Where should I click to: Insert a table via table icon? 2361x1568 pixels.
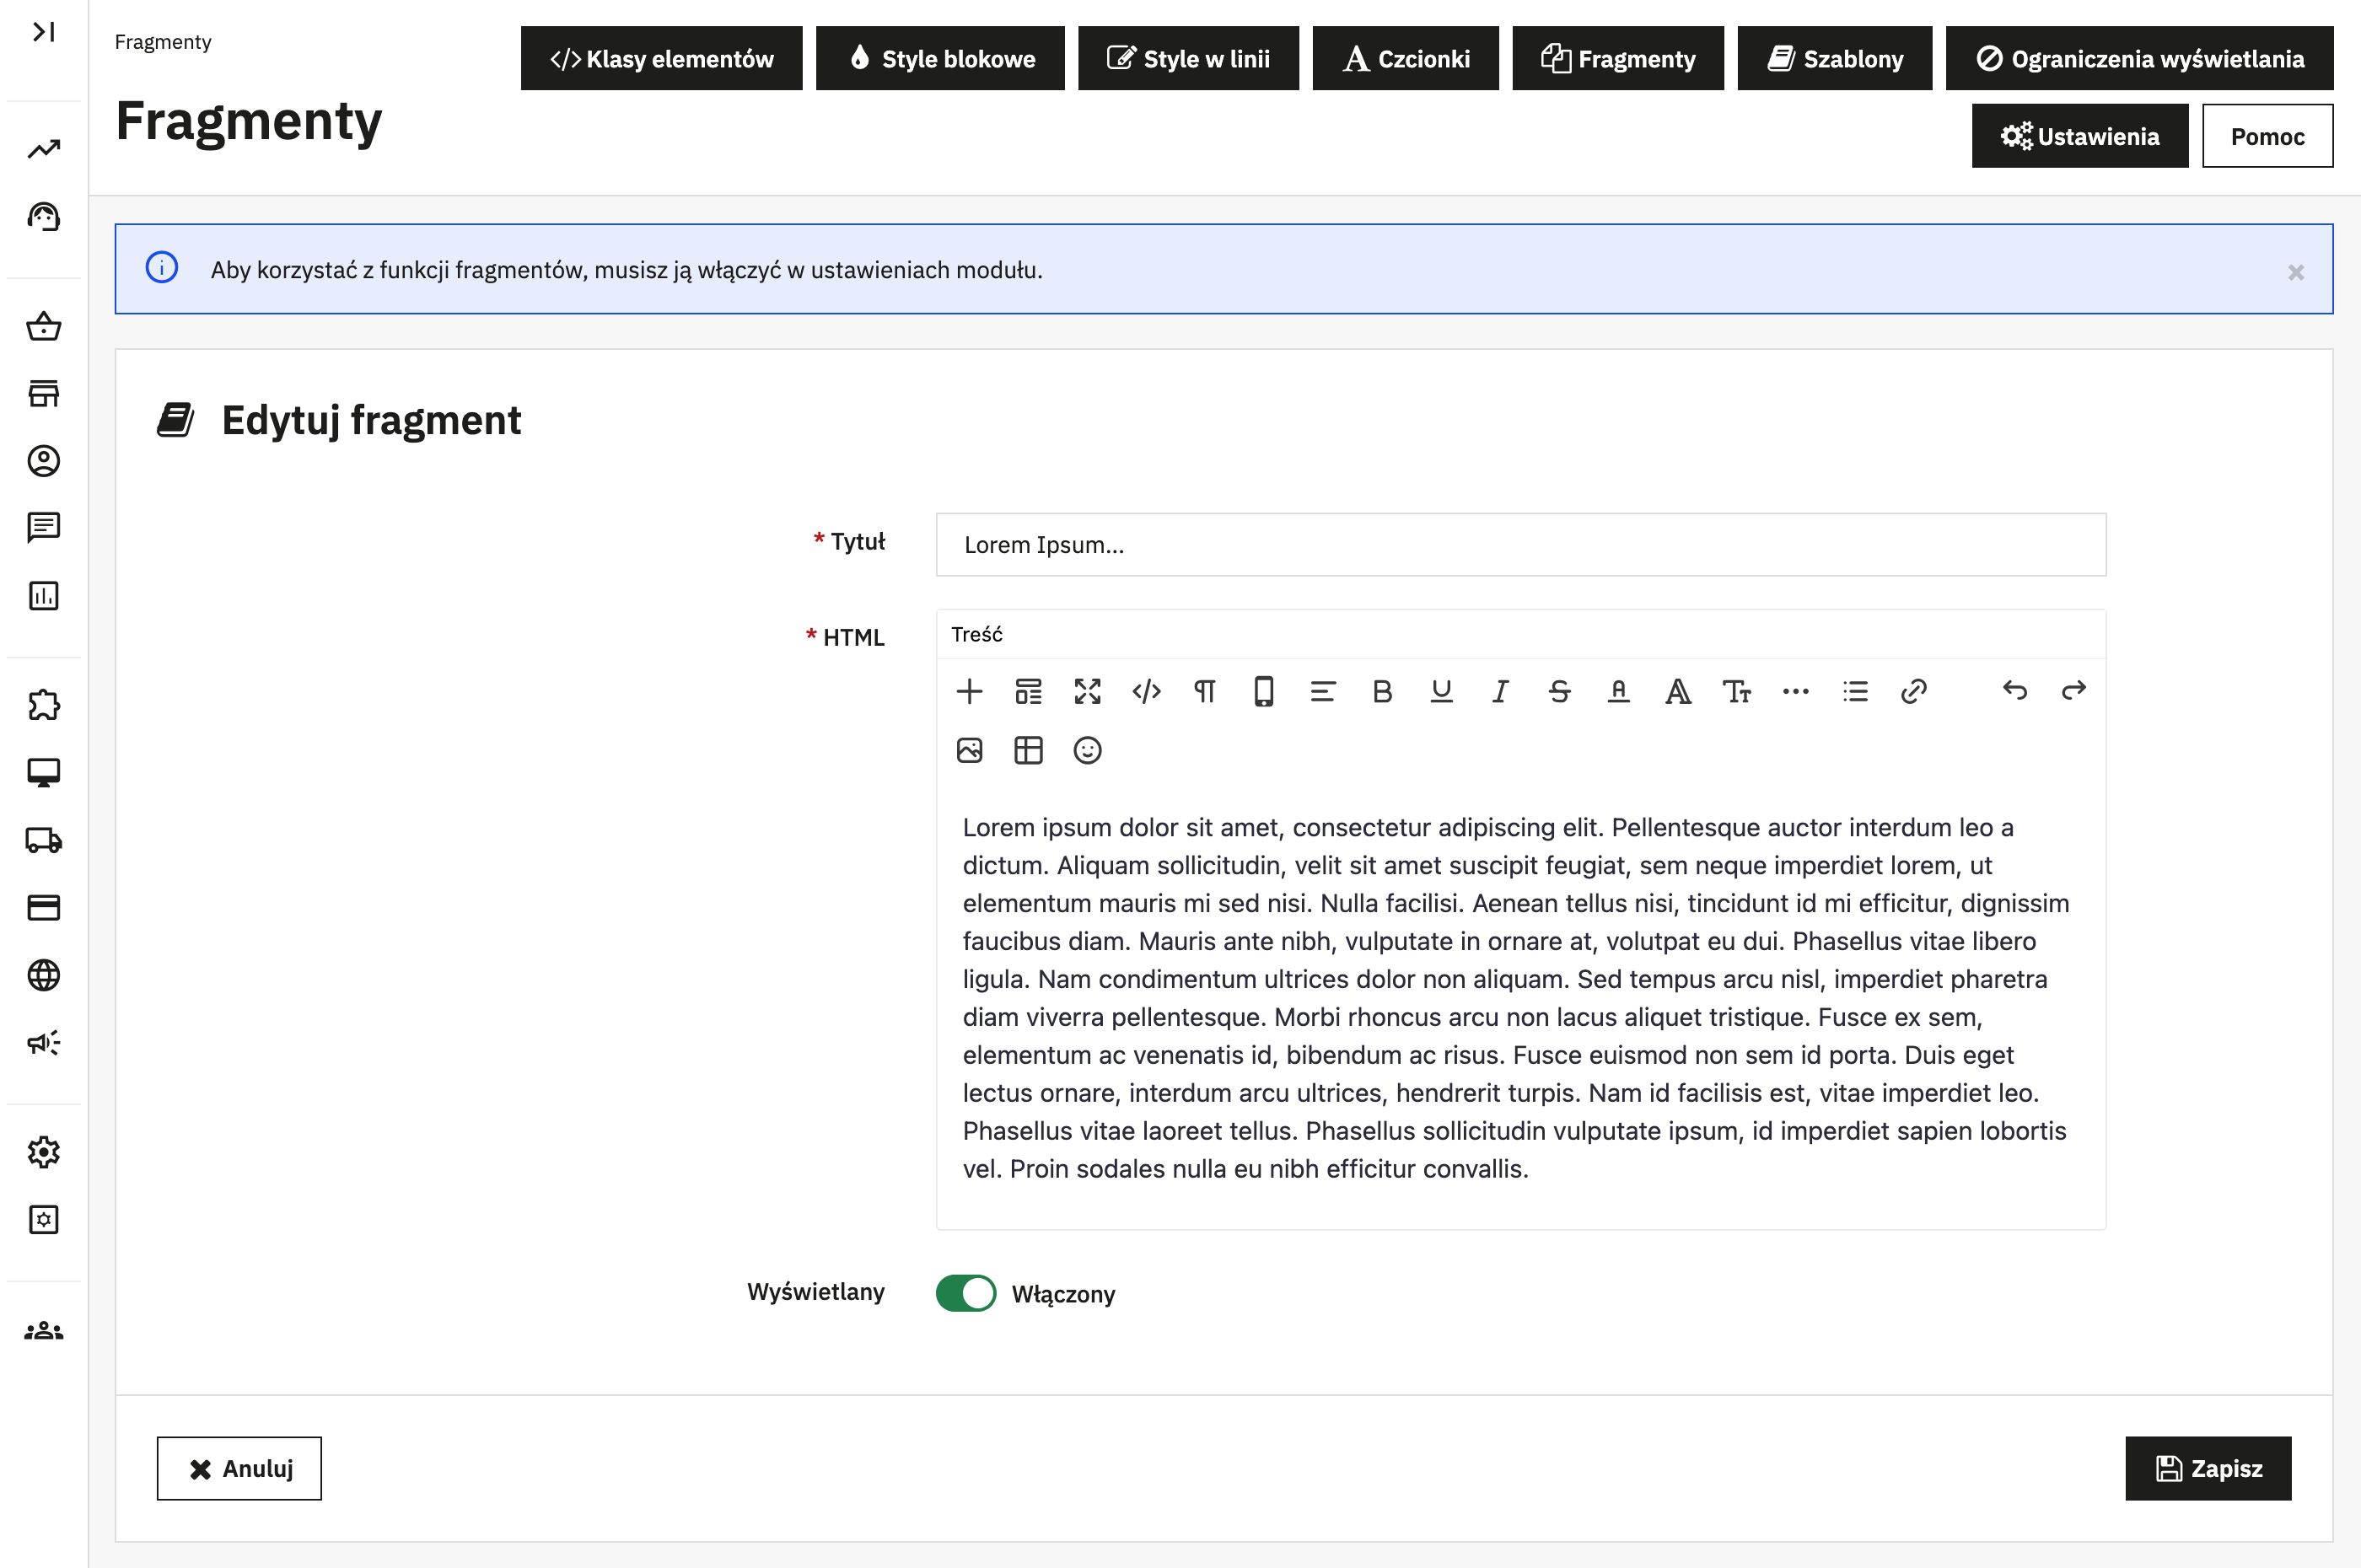[1028, 750]
